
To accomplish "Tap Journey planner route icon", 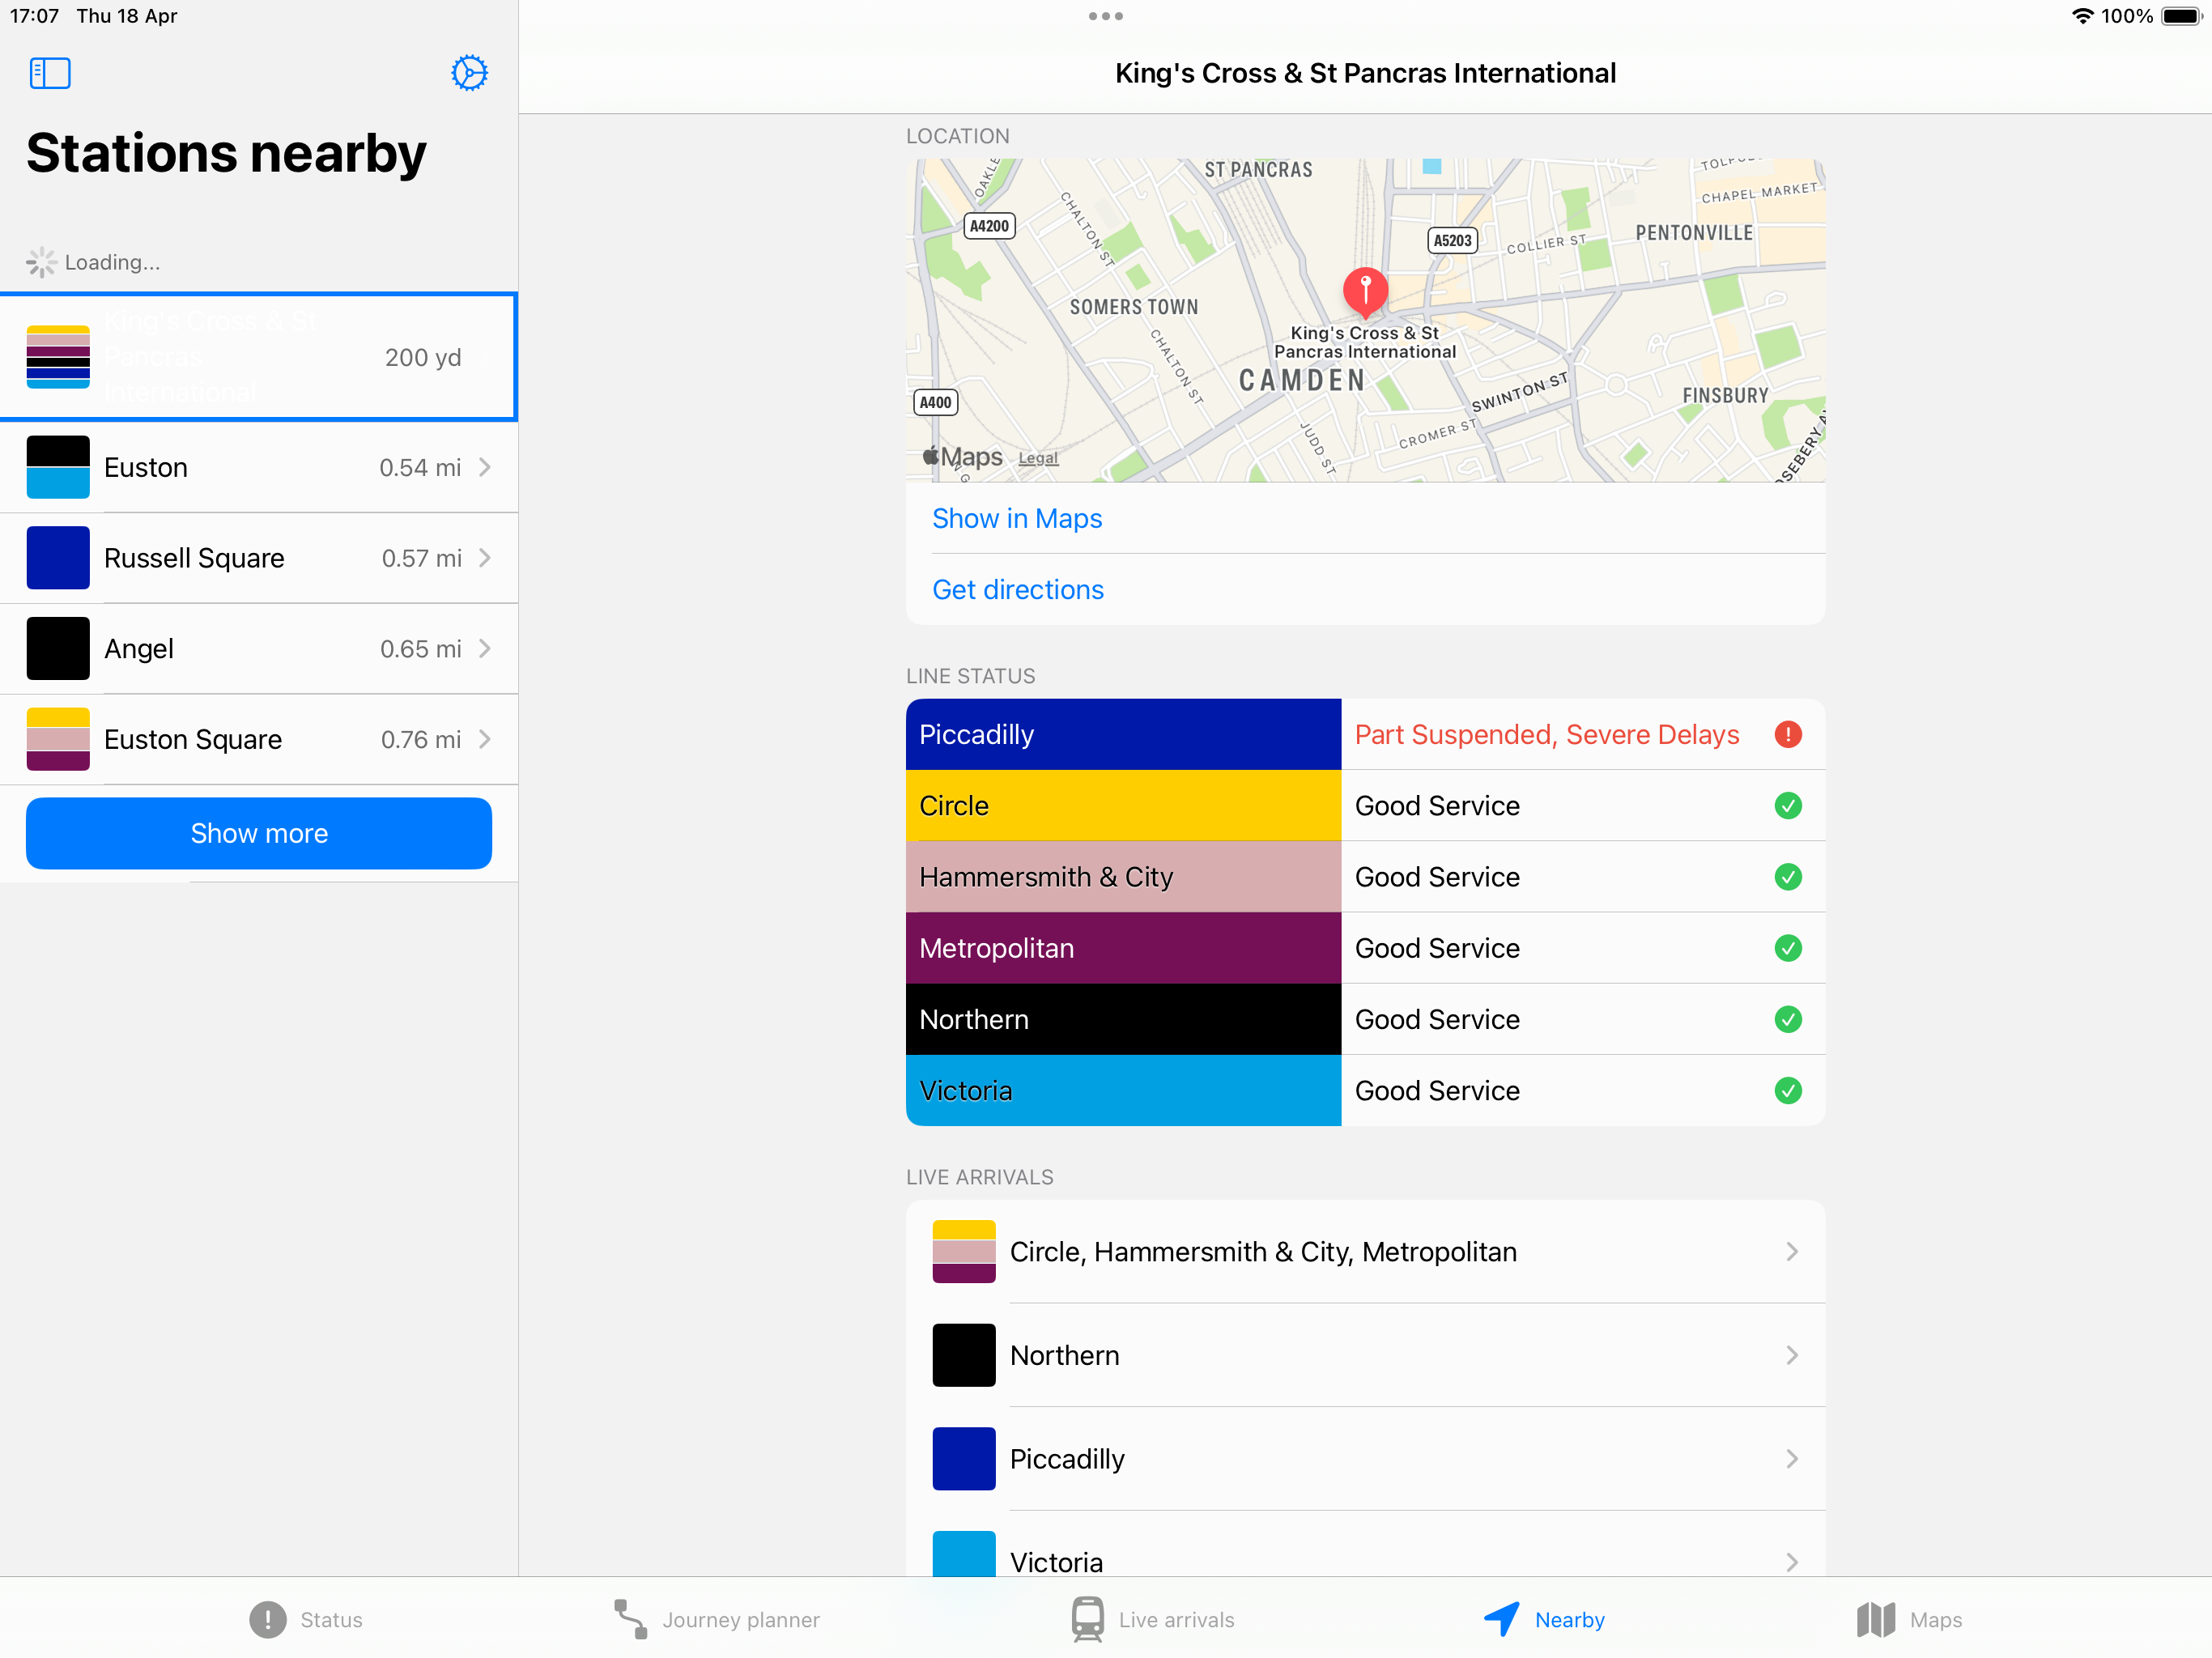I will [630, 1620].
